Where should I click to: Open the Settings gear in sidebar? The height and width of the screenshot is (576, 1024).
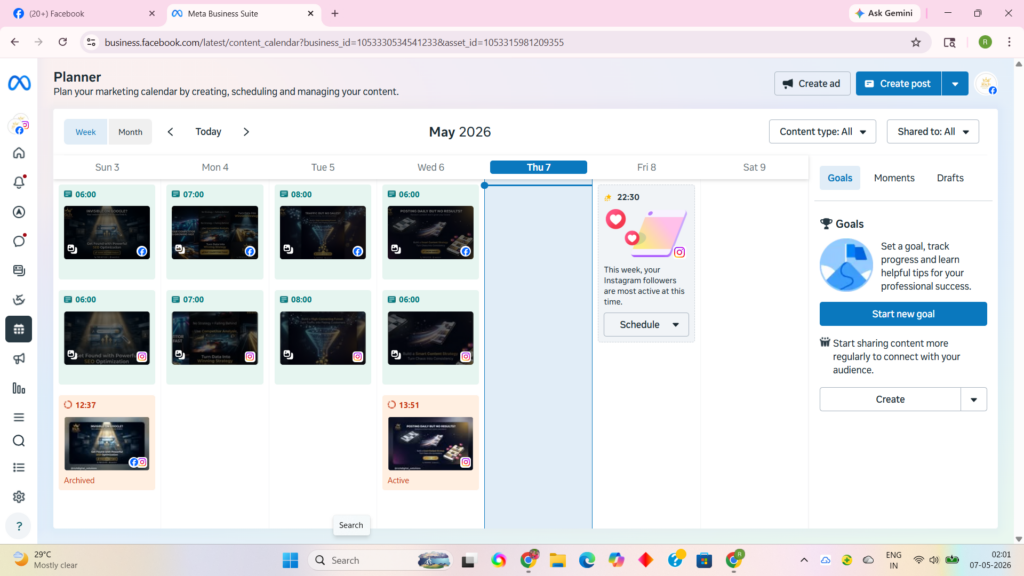[x=19, y=497]
